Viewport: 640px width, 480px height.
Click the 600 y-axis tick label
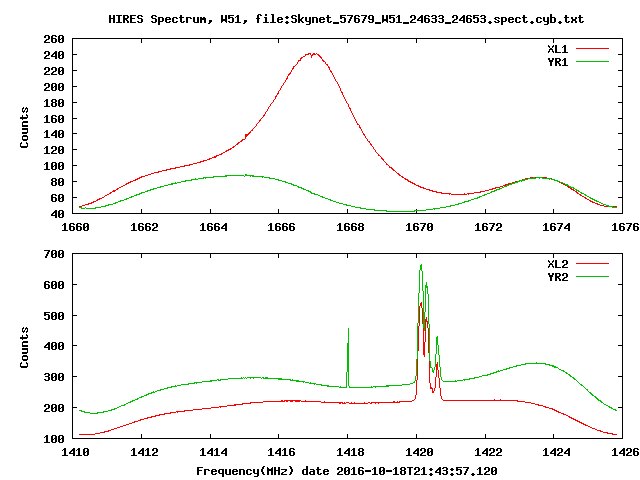(54, 285)
